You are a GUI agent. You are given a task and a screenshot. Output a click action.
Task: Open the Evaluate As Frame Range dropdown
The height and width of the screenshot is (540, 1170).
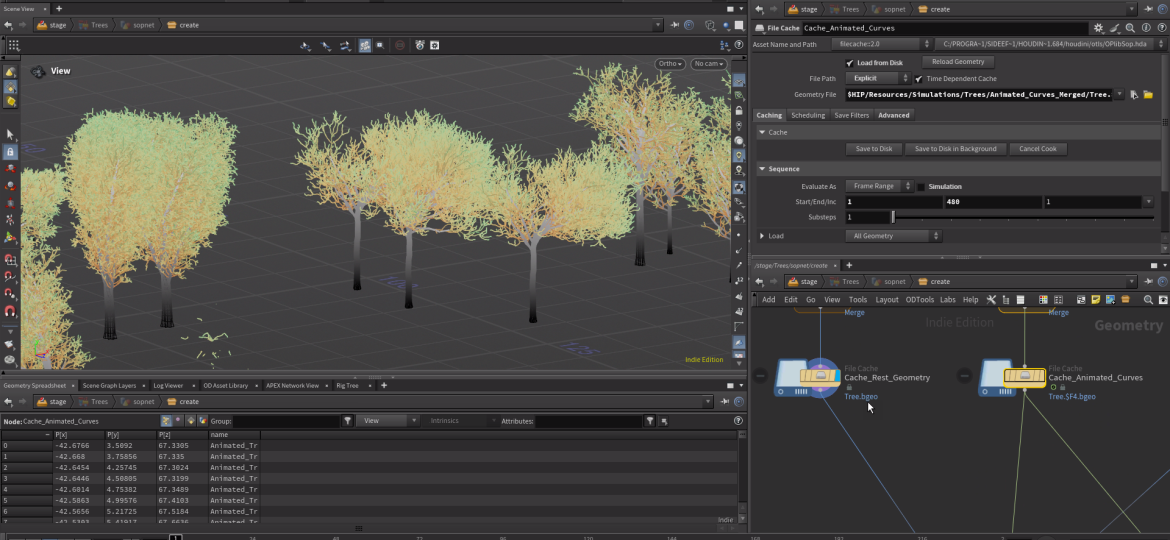(x=878, y=186)
